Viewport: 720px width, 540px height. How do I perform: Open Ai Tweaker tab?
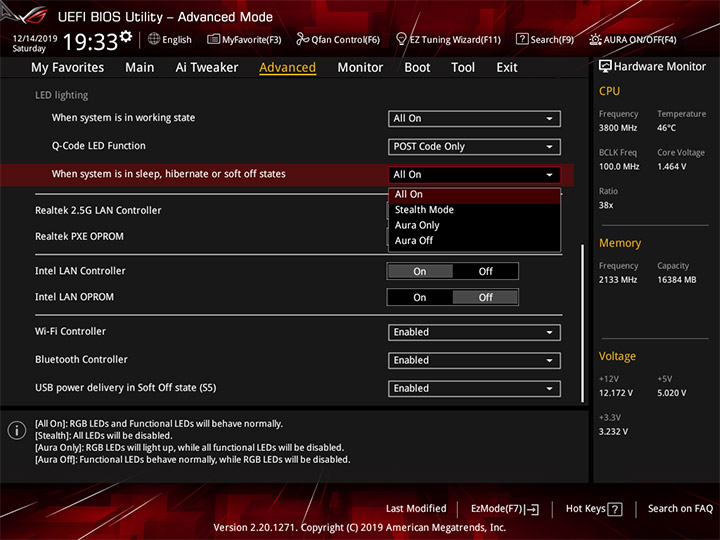(207, 68)
